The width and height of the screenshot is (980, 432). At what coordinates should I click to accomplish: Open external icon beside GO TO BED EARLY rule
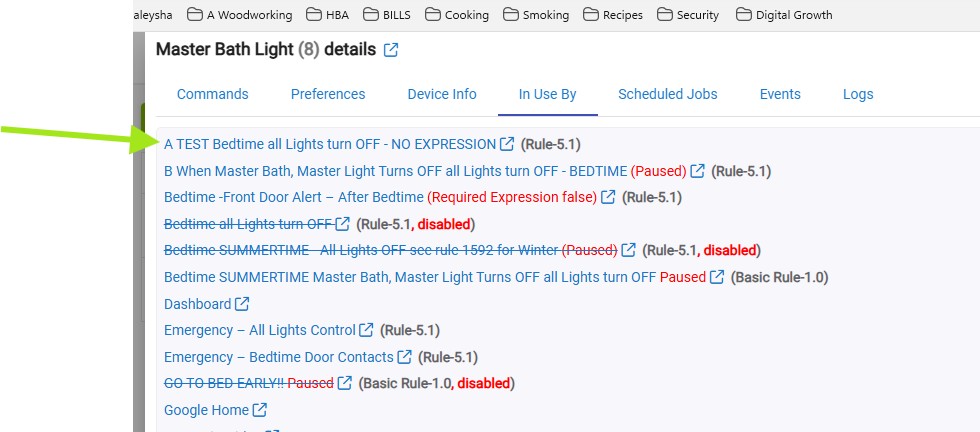(x=344, y=383)
